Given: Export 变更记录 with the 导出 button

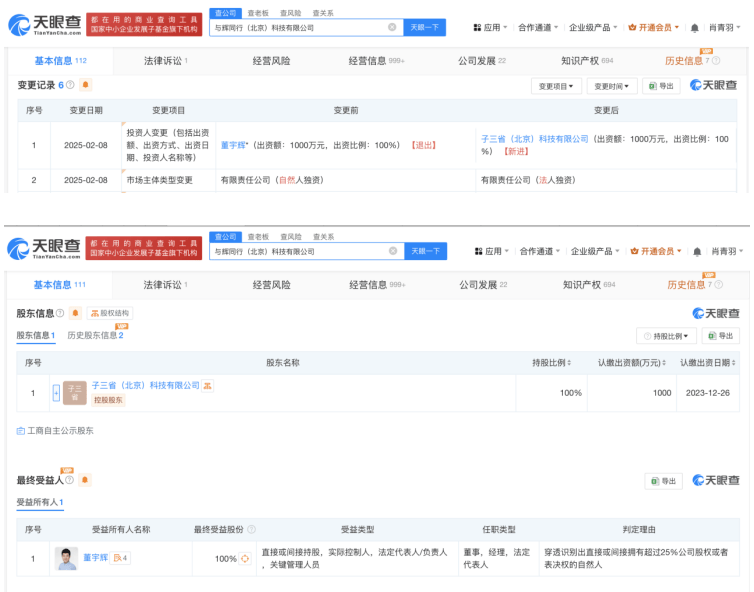Looking at the screenshot, I should pos(661,86).
